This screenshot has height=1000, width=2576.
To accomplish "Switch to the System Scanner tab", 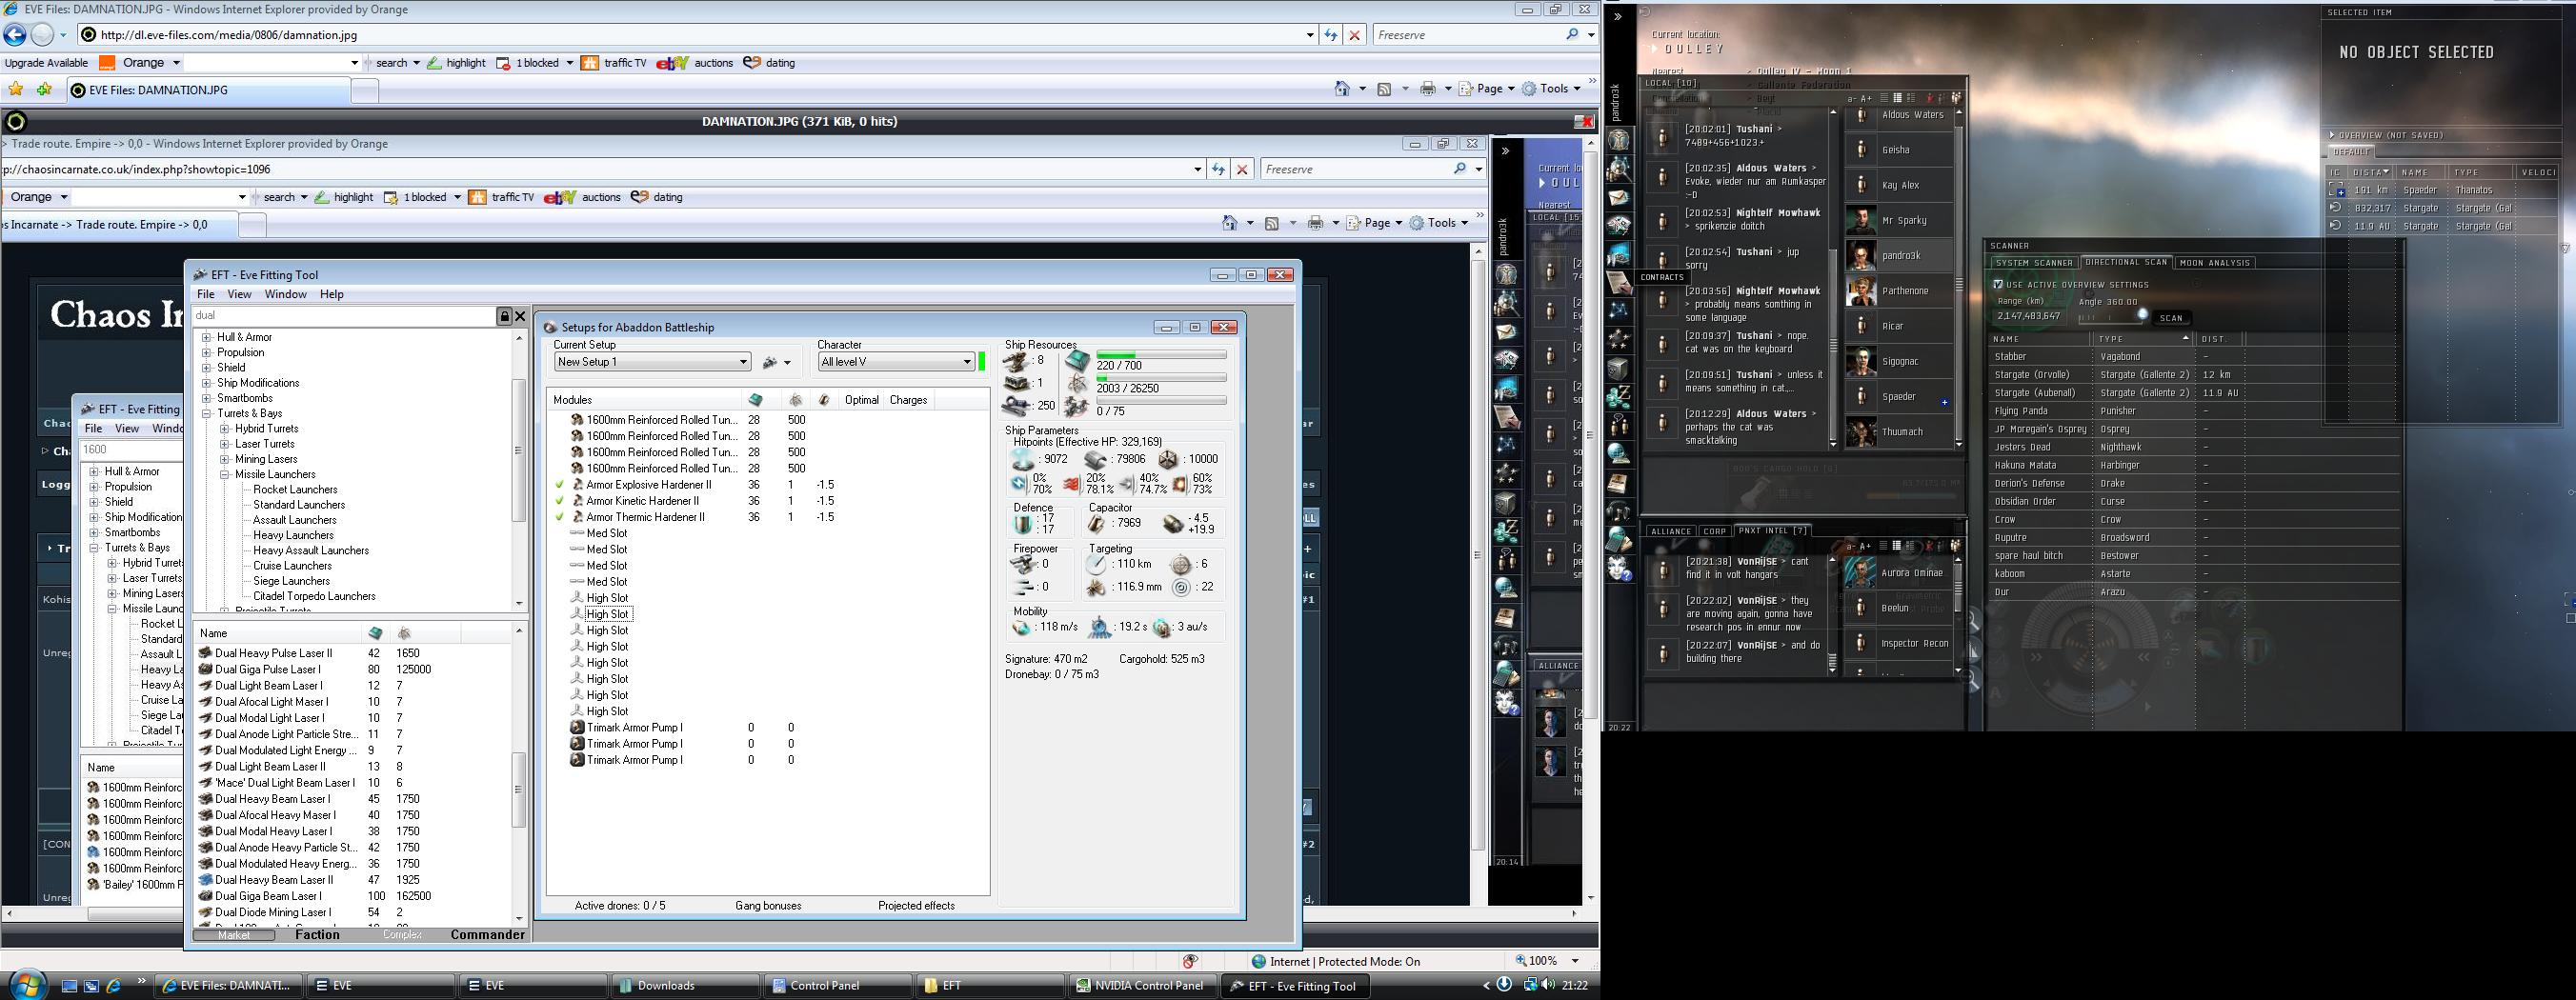I will 2034,263.
